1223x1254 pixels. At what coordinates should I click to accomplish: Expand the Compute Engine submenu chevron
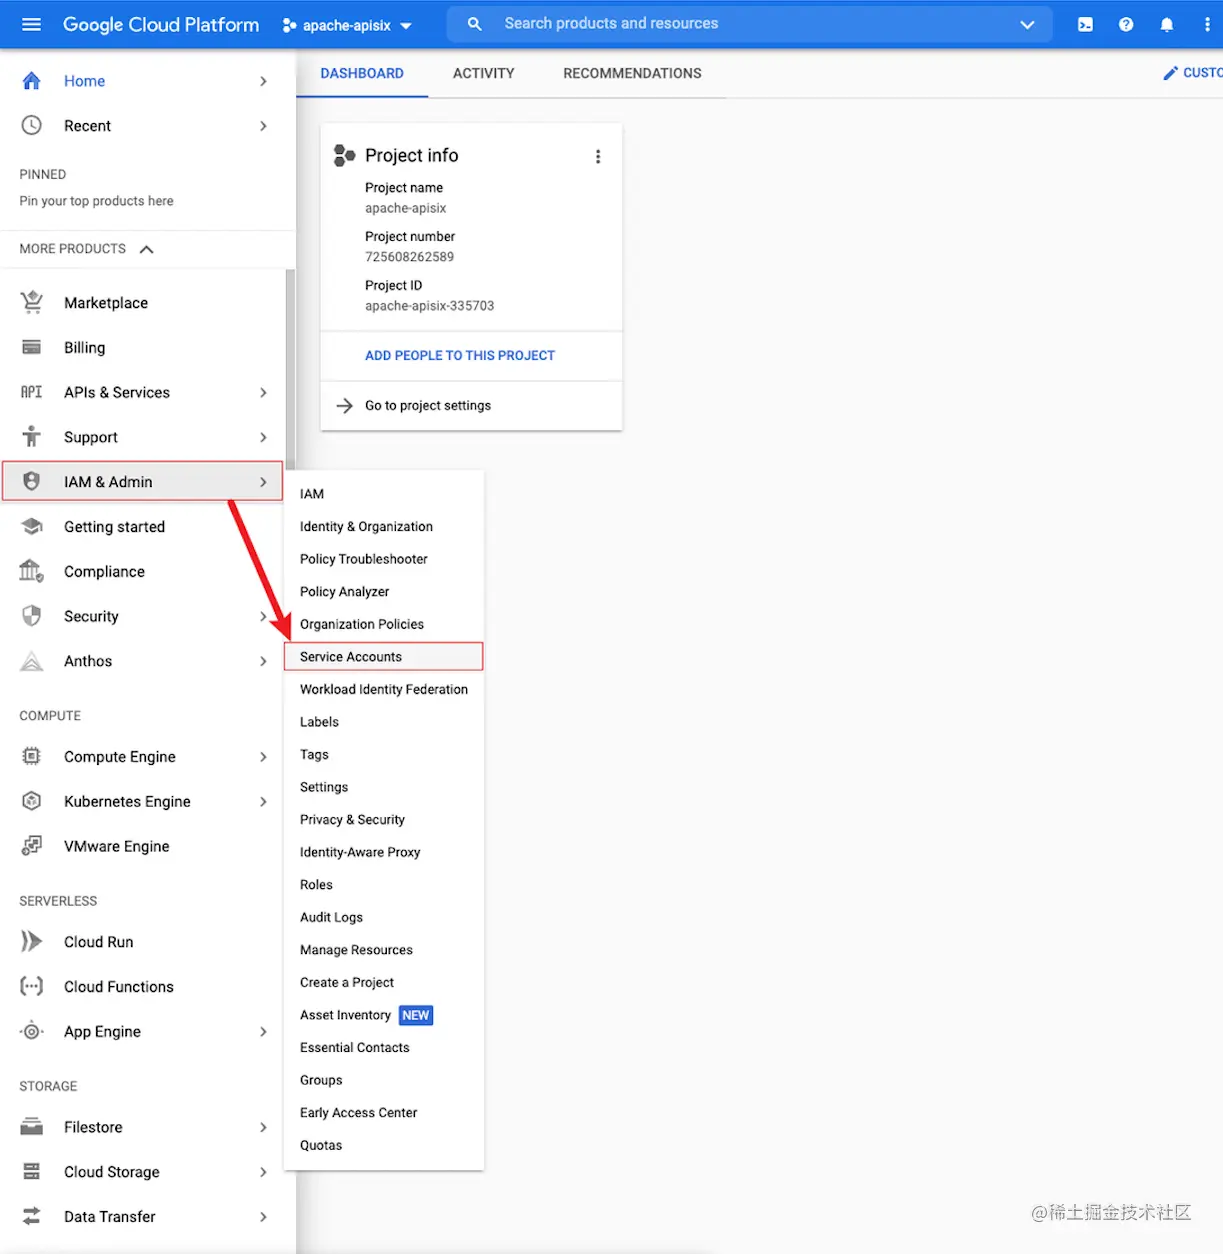point(263,757)
